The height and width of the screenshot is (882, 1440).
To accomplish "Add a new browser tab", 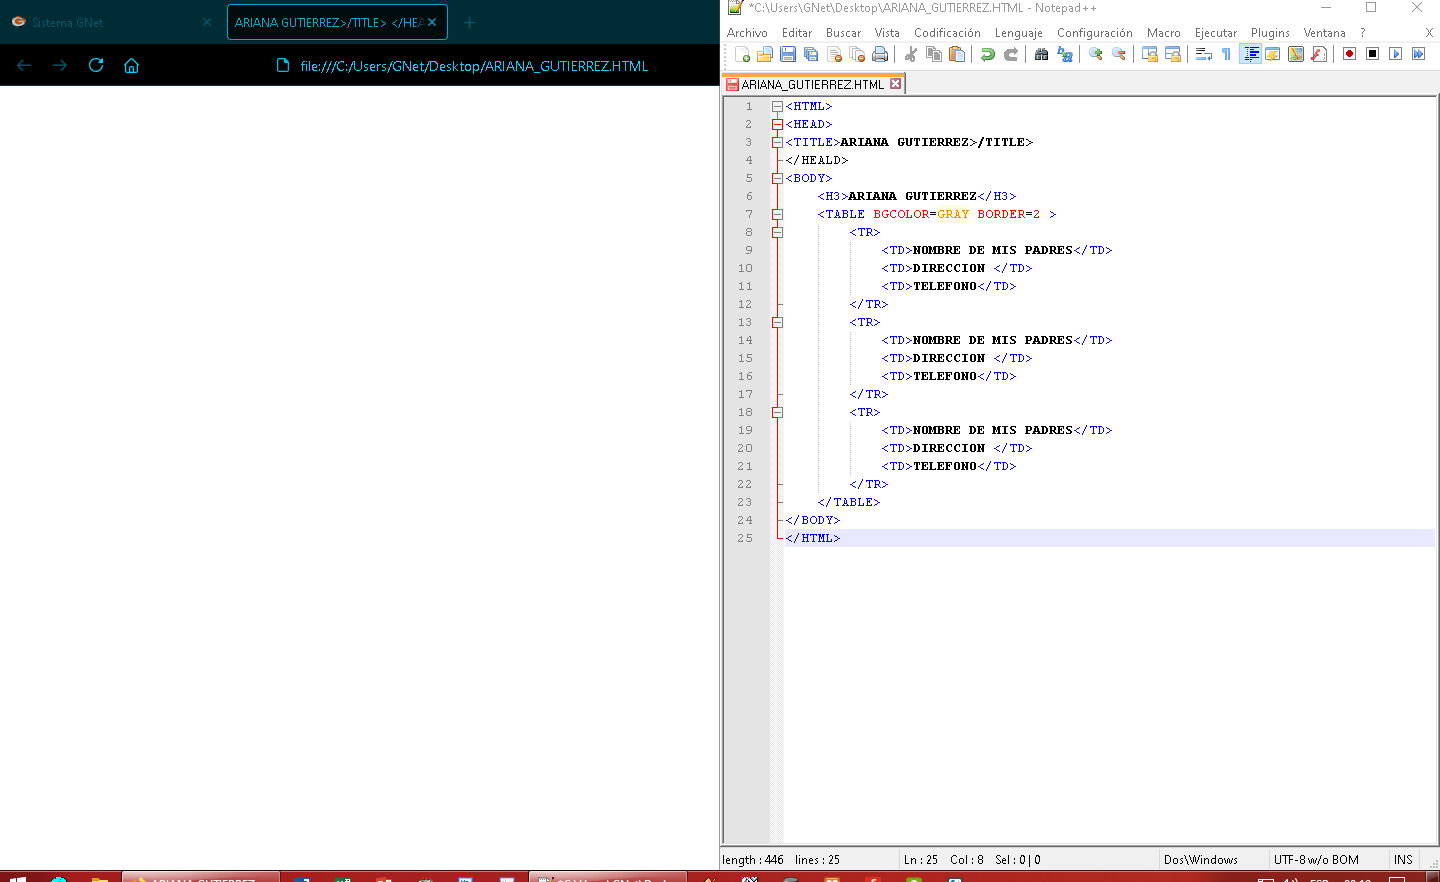I will coord(470,22).
